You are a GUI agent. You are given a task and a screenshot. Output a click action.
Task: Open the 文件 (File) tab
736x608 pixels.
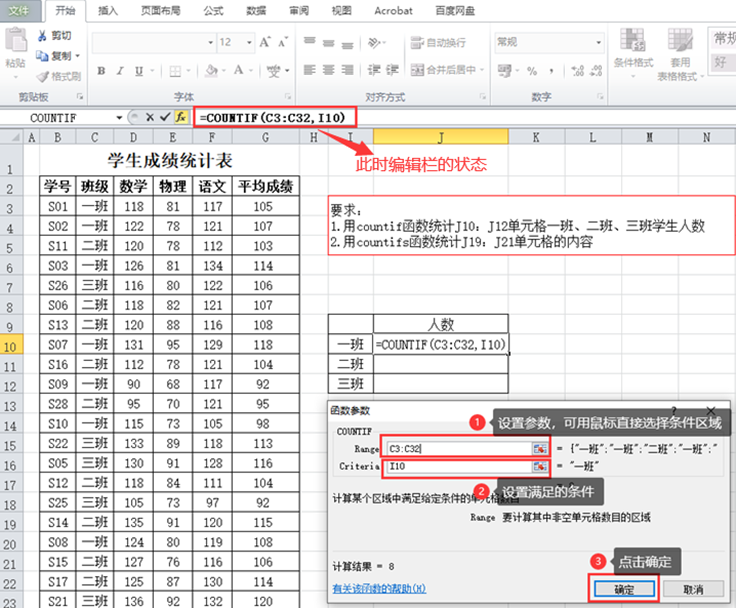19,11
